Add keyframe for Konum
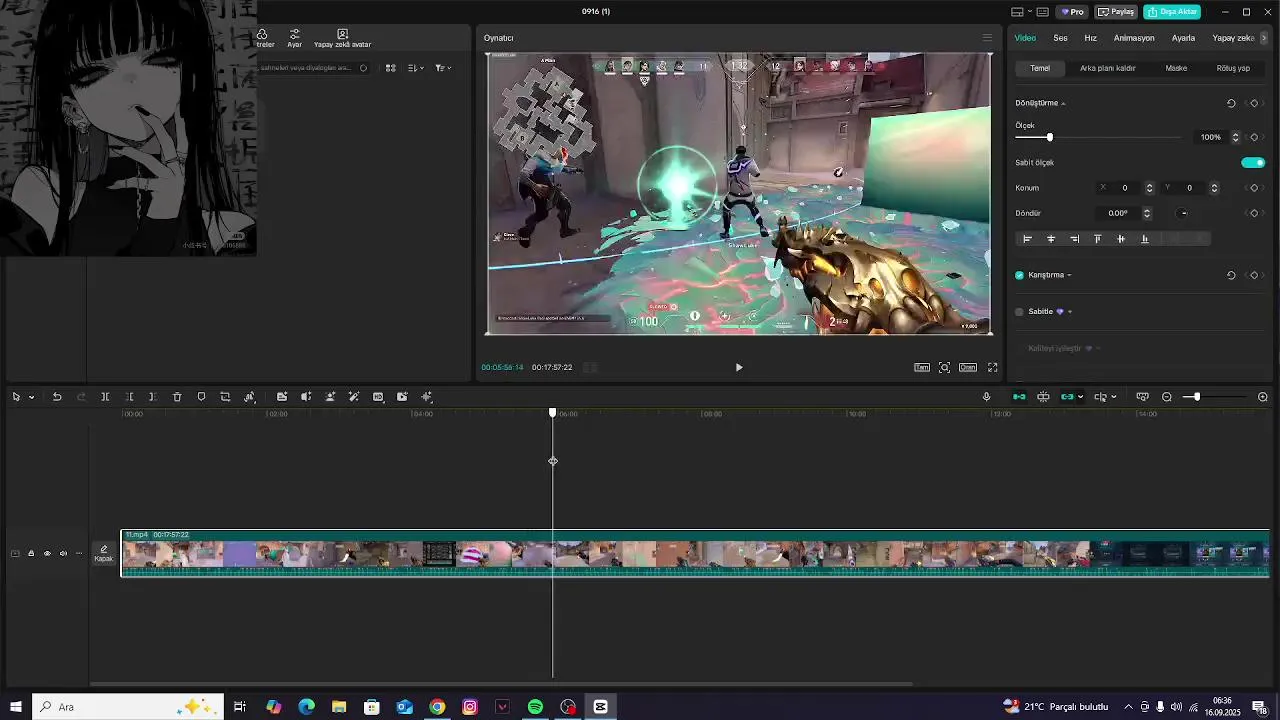Viewport: 1280px width, 720px height. coord(1254,188)
